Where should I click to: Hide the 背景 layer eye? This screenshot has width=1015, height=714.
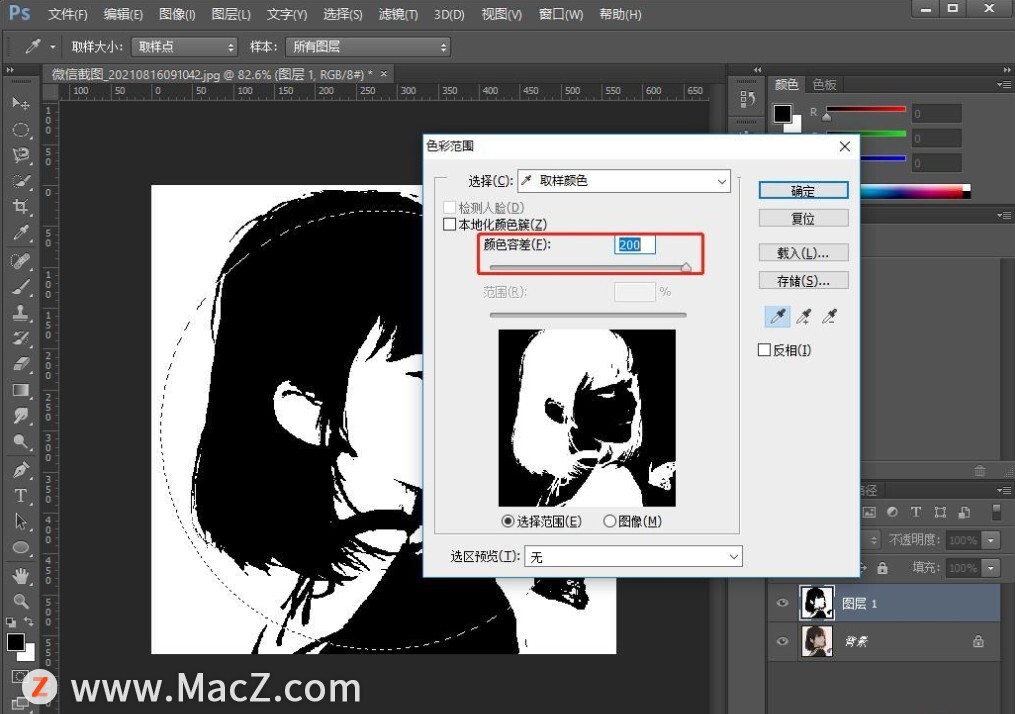point(782,641)
